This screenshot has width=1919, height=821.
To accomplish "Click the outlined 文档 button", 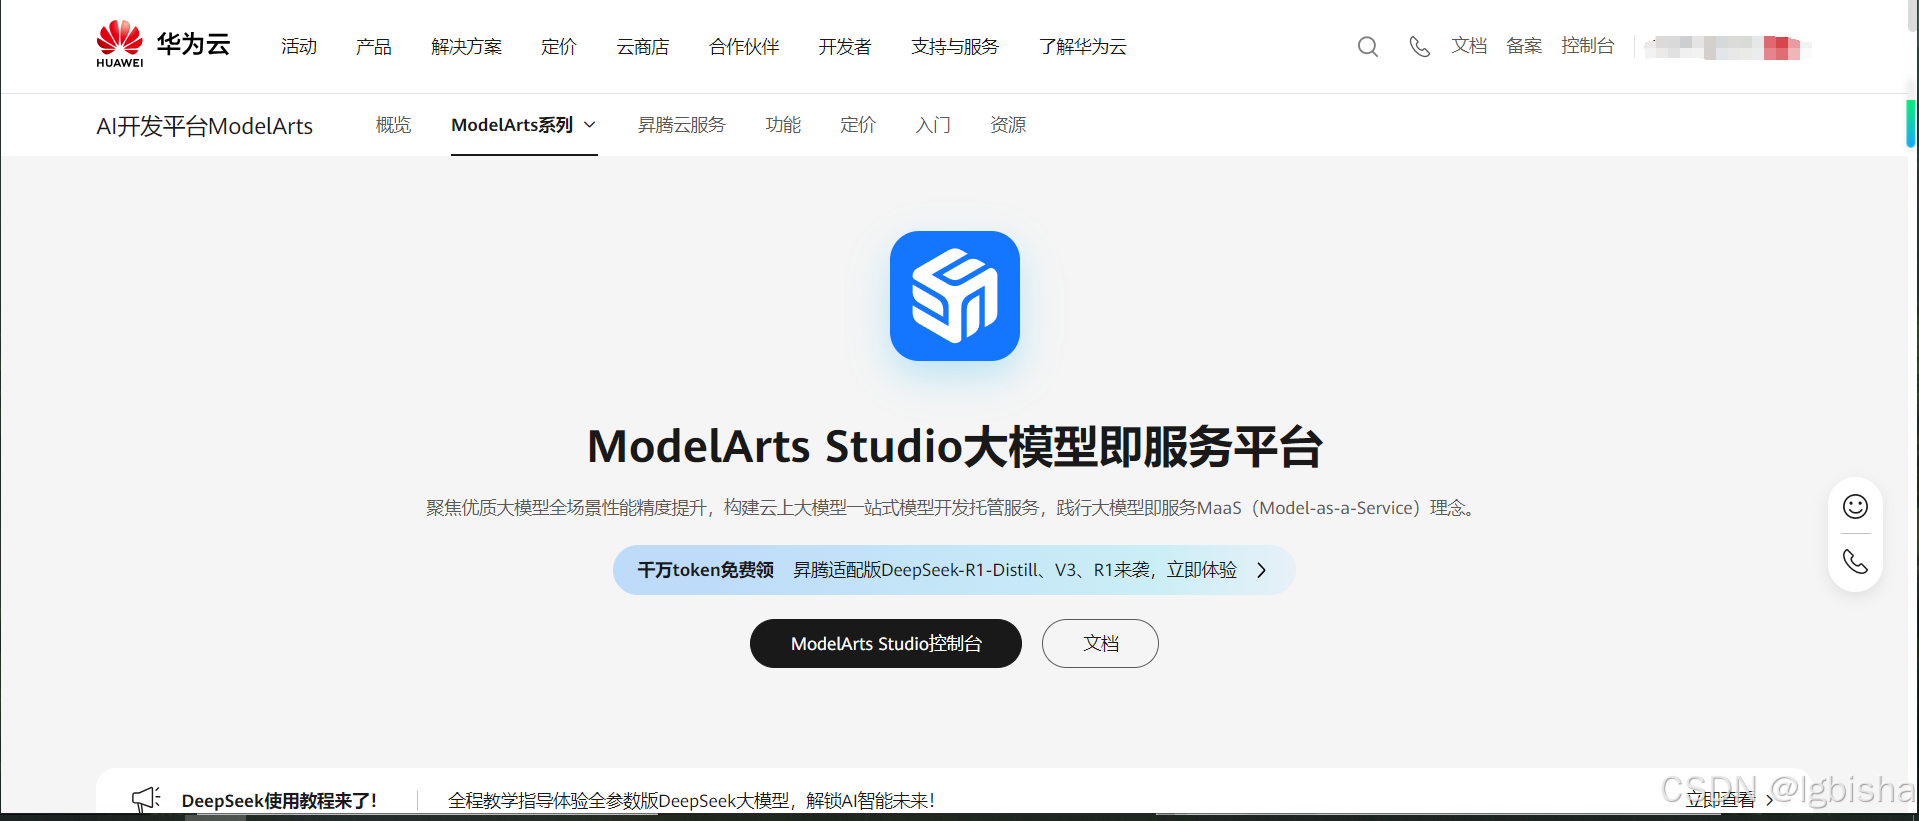I will pyautogui.click(x=1100, y=643).
